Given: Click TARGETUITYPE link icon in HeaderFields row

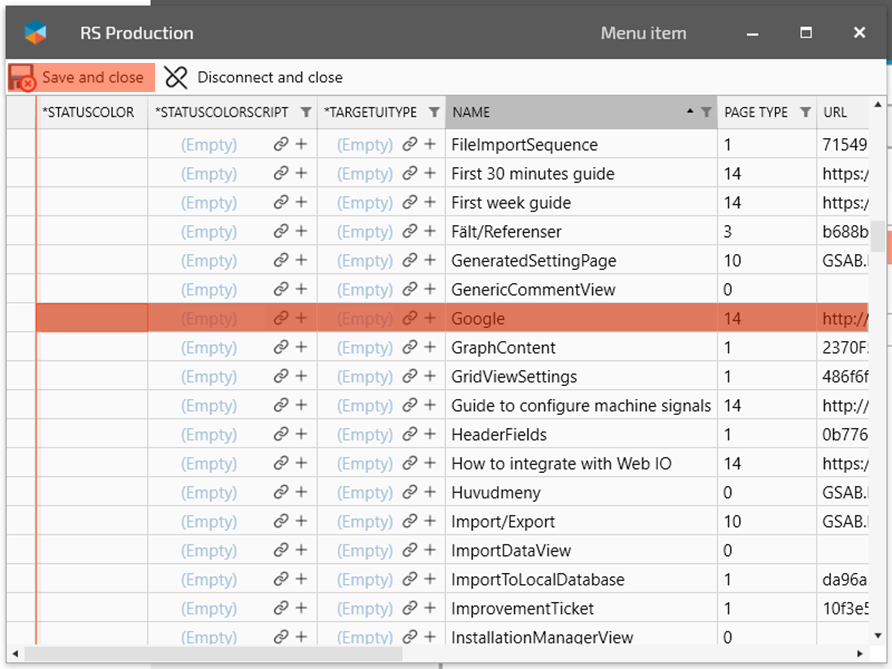Looking at the screenshot, I should (410, 435).
